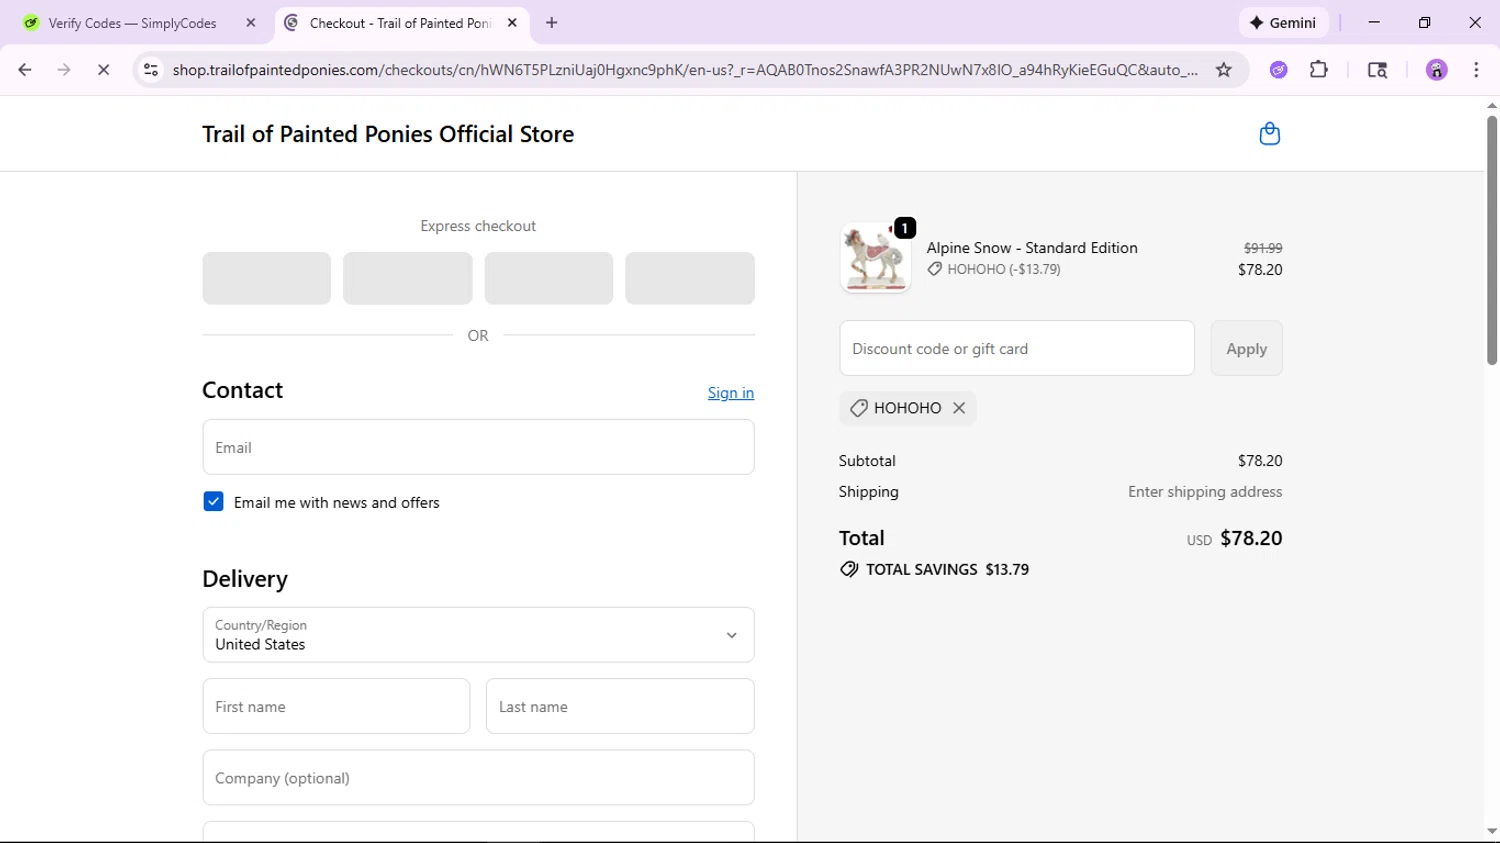Click the browser forward arrow

64,70
